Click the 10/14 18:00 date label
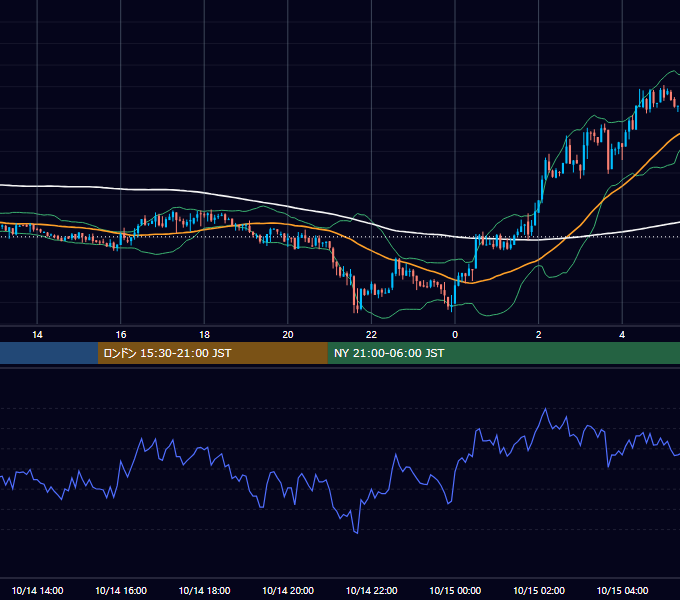 click(x=204, y=590)
